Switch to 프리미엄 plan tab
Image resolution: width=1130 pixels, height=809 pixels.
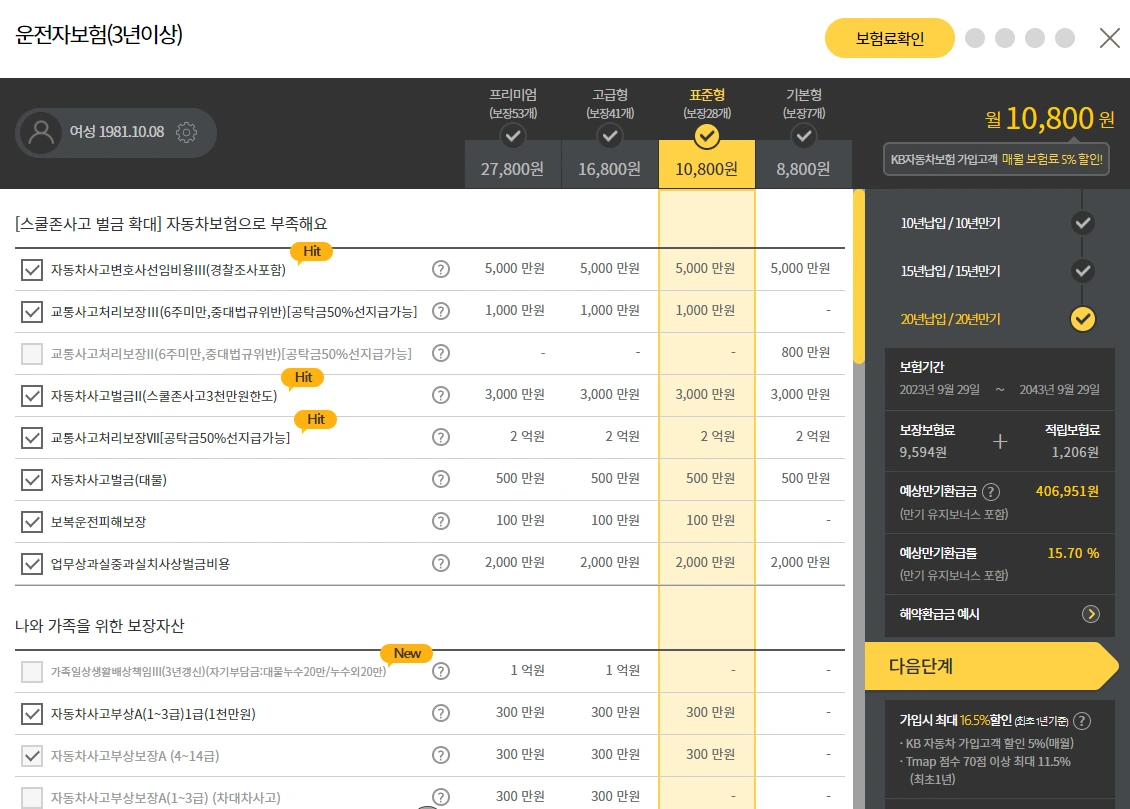pyautogui.click(x=512, y=134)
